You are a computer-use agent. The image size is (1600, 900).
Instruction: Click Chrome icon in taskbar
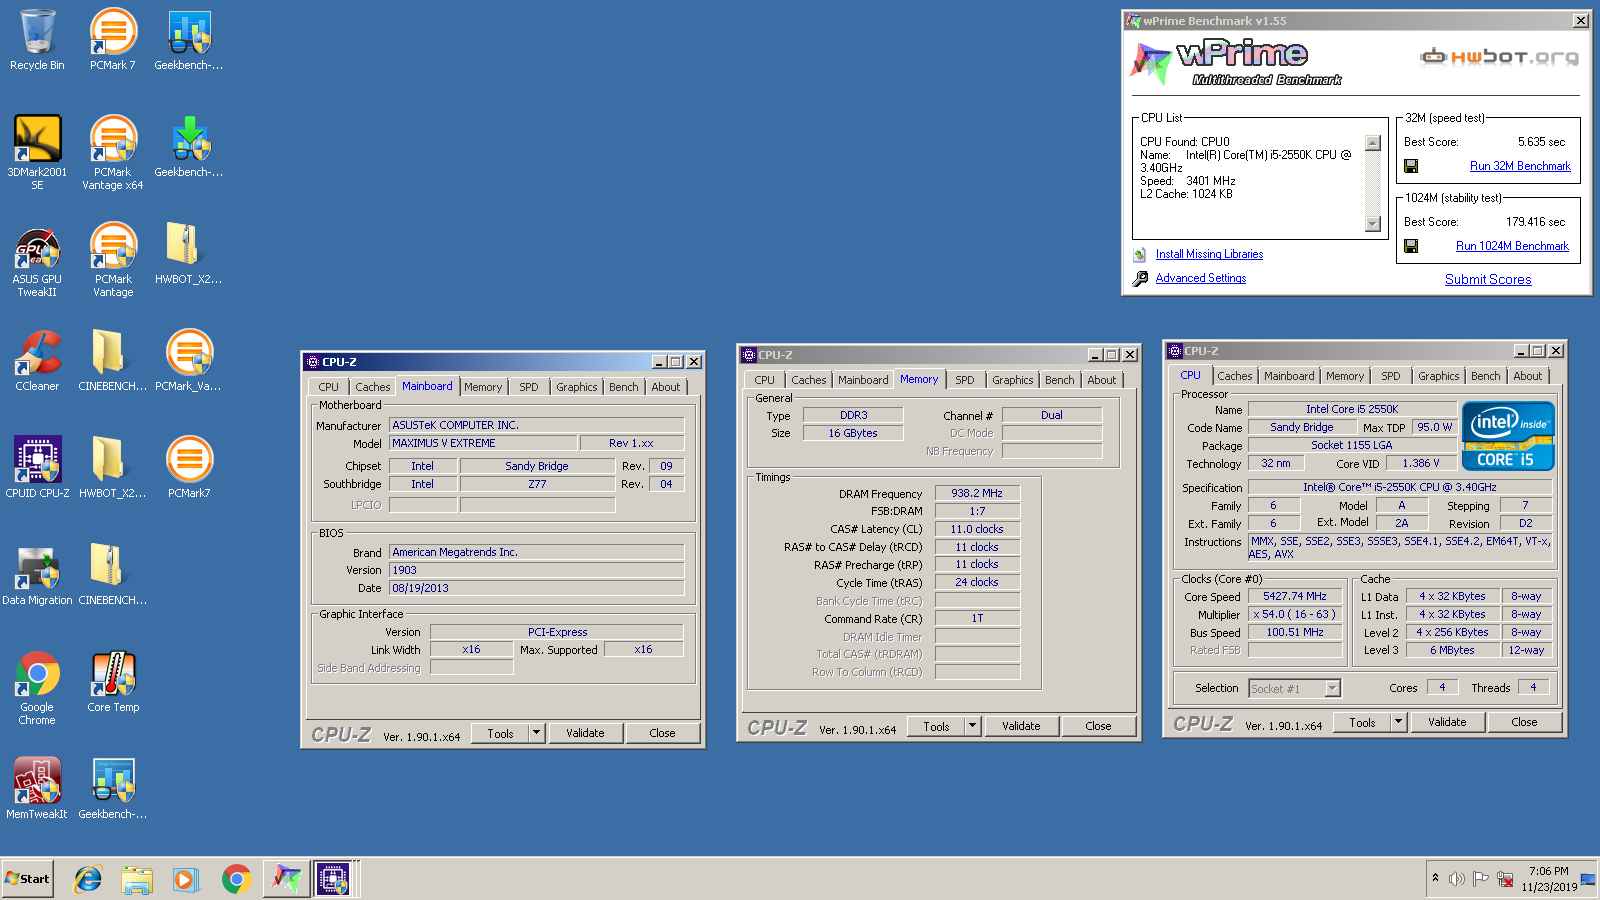[x=236, y=879]
